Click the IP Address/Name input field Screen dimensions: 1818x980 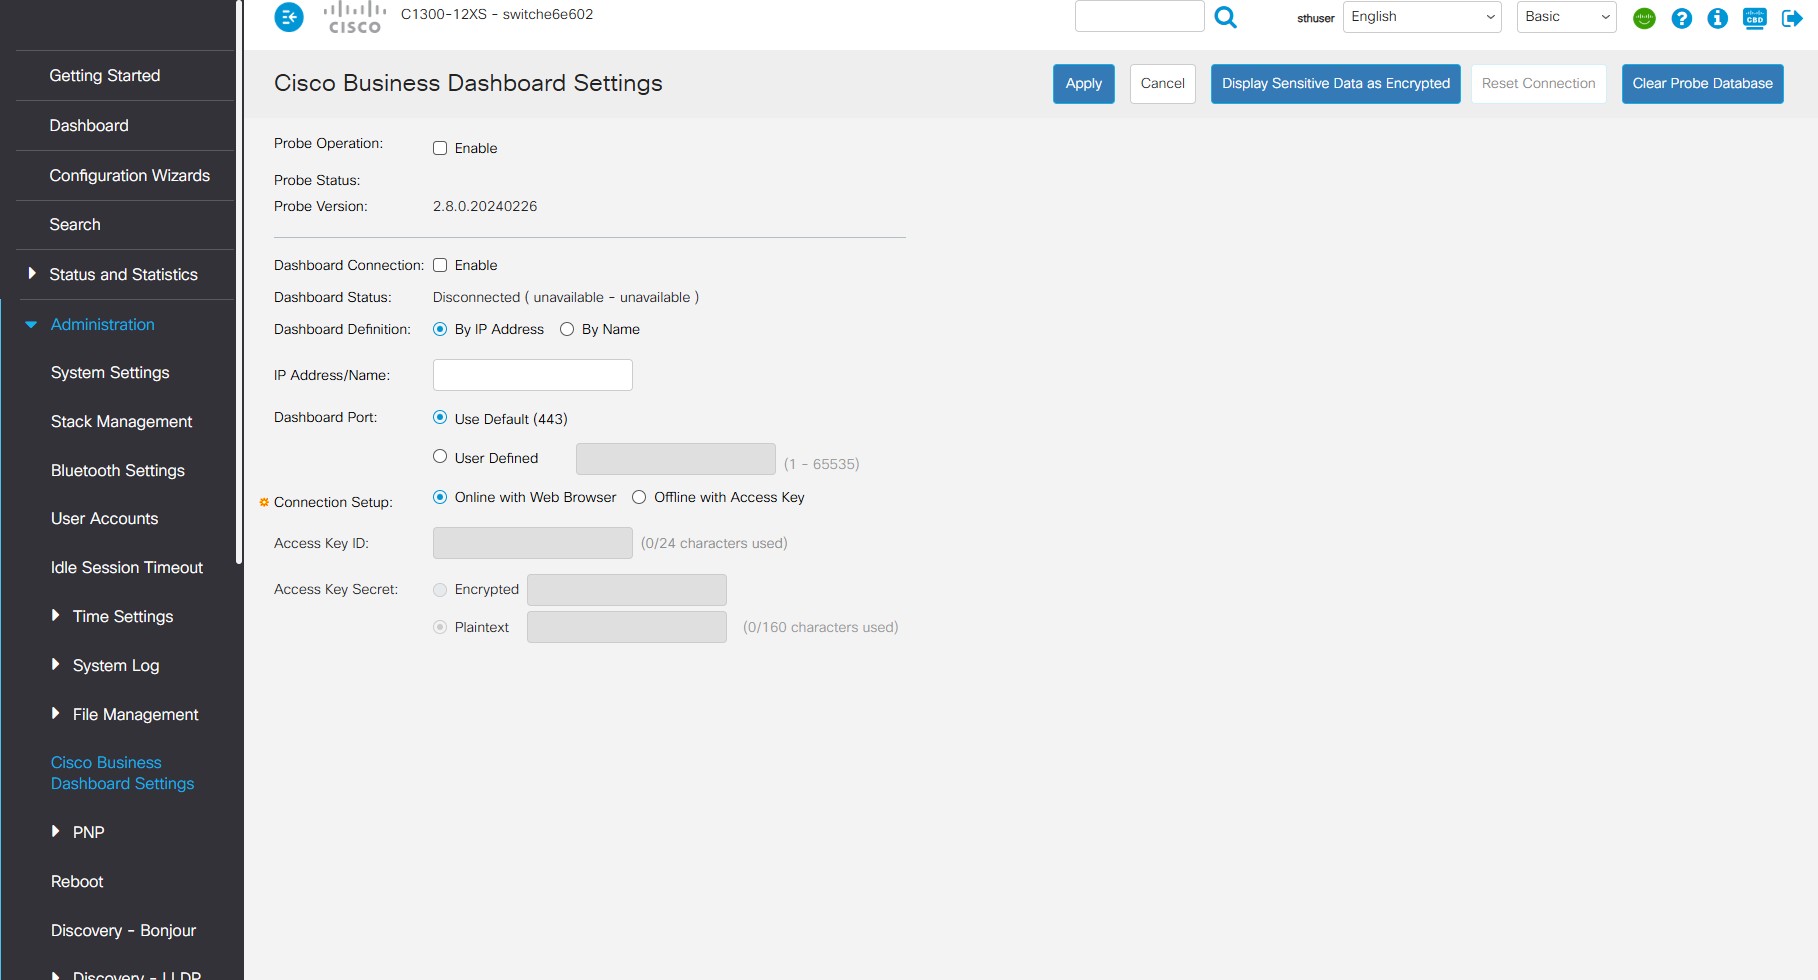[x=532, y=375]
